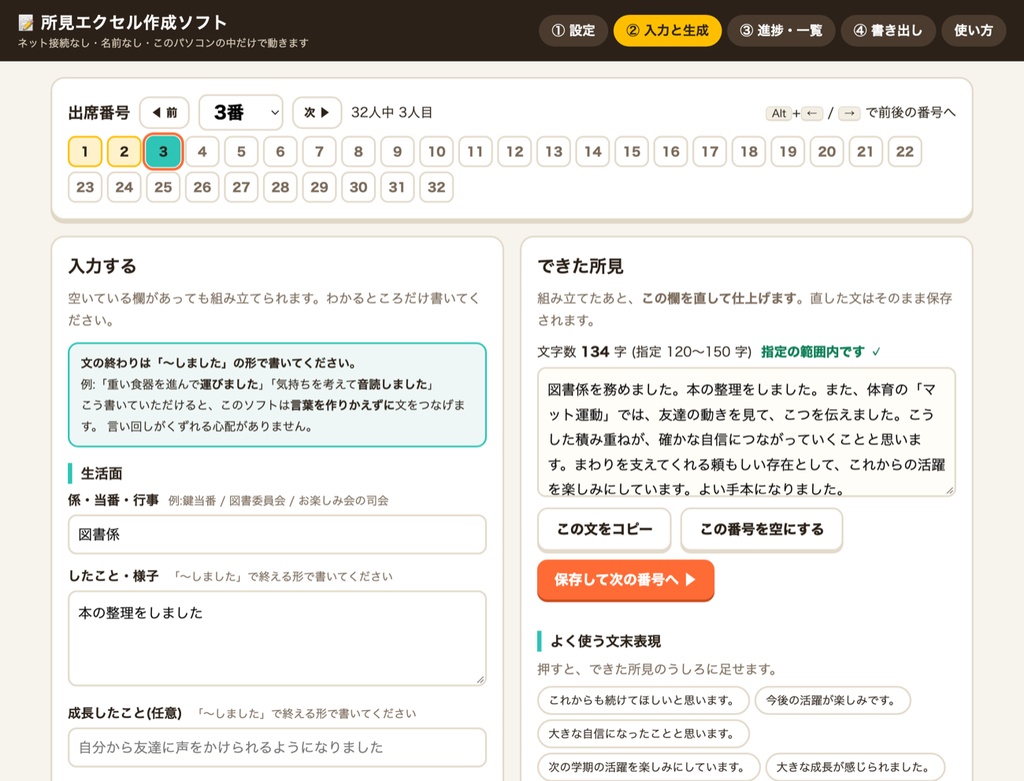Click the したこと・様子 textarea
1024x781 pixels.
point(277,638)
